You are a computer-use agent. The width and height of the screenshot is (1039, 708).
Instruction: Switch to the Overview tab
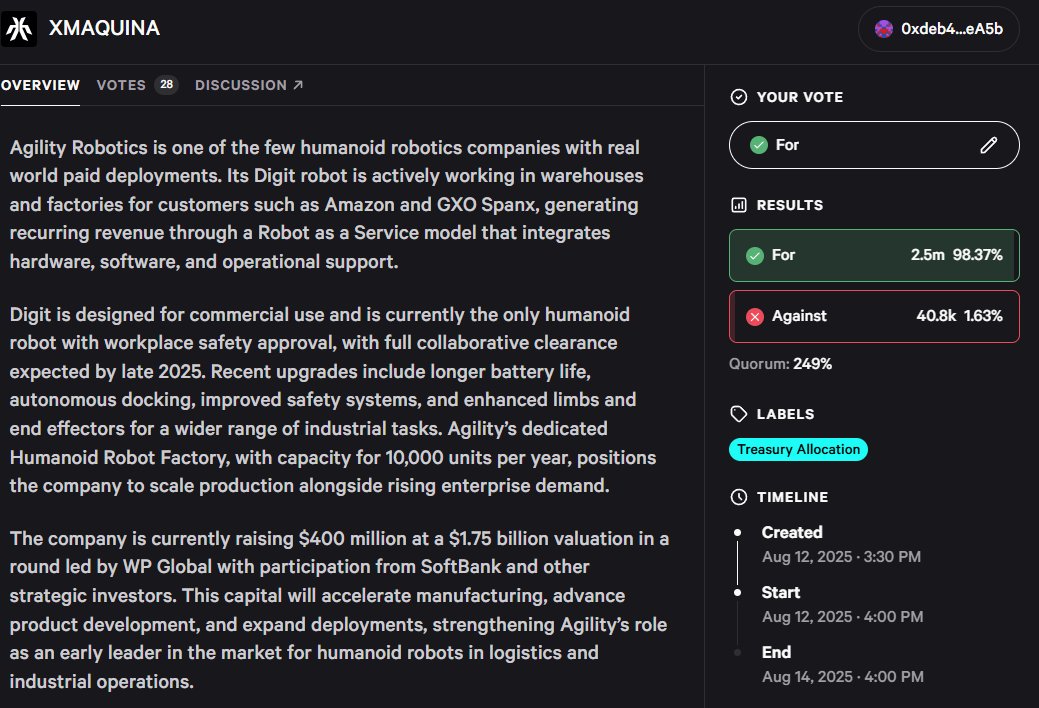(x=40, y=85)
